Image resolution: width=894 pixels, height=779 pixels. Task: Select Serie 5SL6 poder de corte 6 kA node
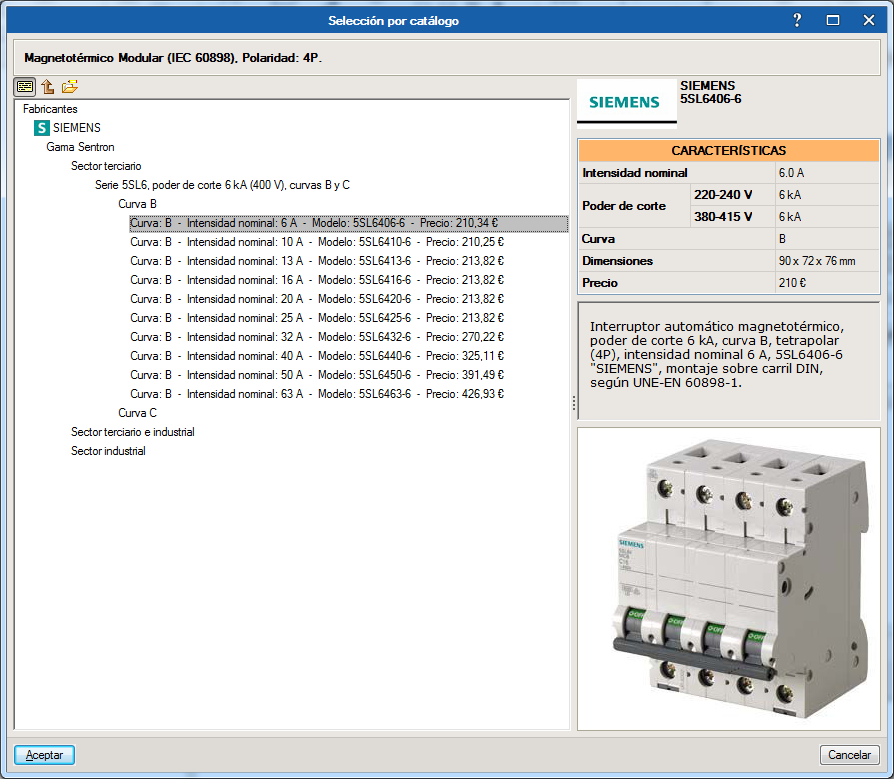coord(222,185)
